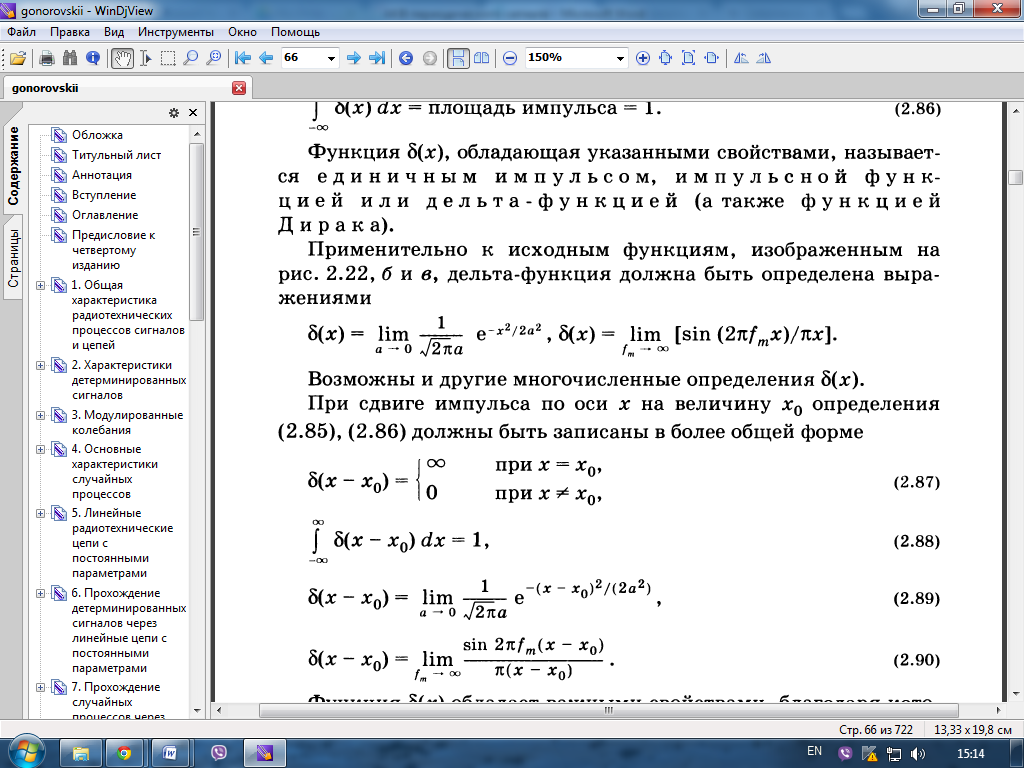Click the blue info bubble icon
This screenshot has width=1024, height=768.
pos(93,58)
